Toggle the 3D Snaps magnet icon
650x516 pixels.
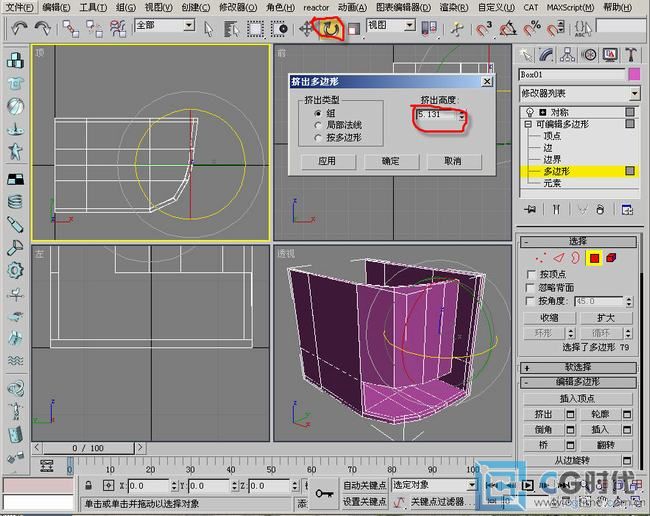click(483, 29)
